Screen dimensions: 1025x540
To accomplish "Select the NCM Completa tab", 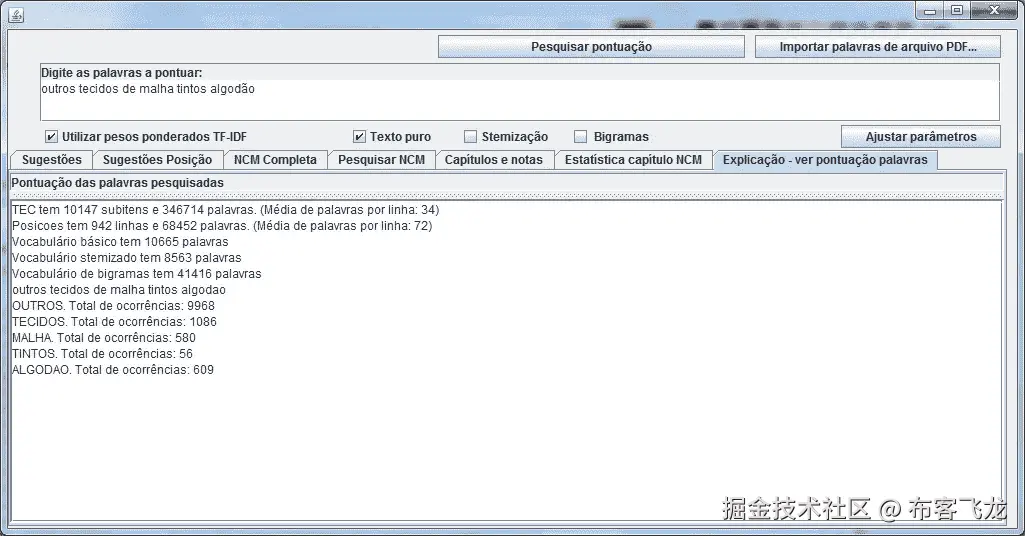I will pos(275,160).
